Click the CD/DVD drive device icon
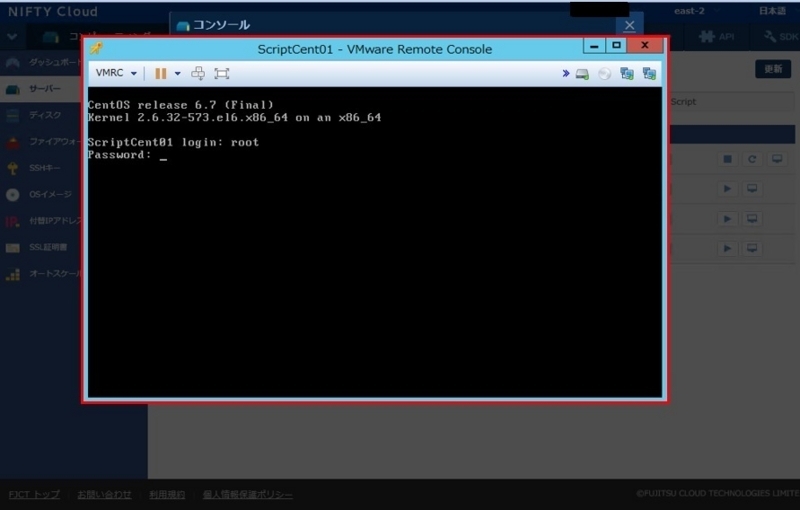Viewport: 800px width, 510px height. pyautogui.click(x=605, y=74)
